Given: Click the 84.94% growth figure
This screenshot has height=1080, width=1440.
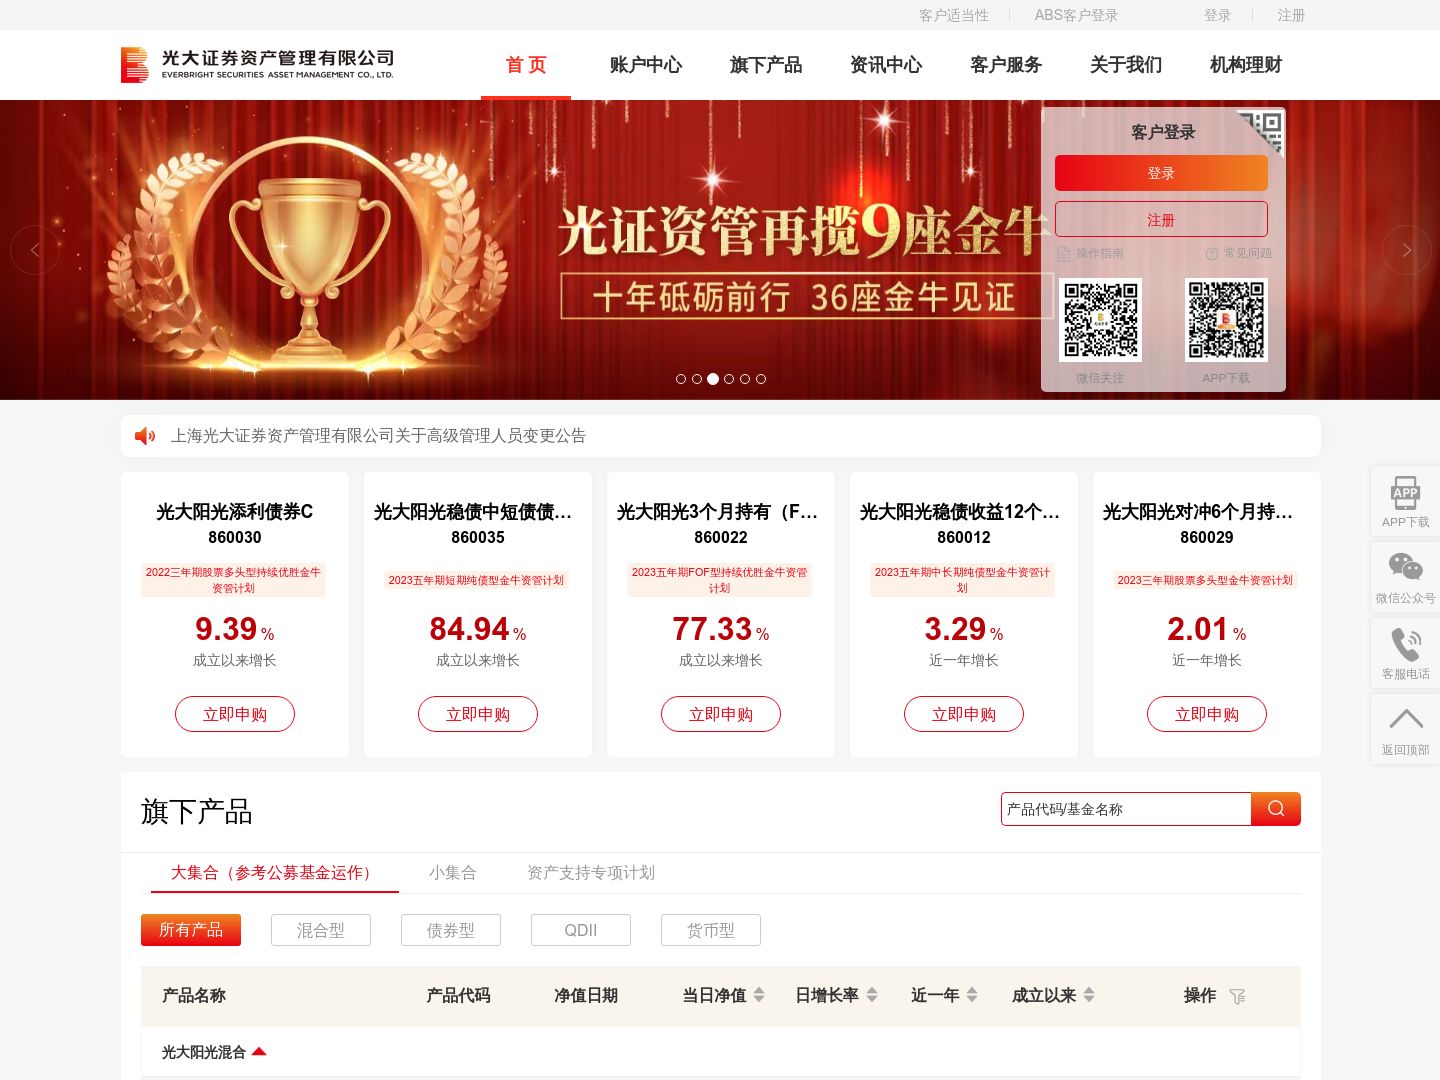Looking at the screenshot, I should pos(478,629).
